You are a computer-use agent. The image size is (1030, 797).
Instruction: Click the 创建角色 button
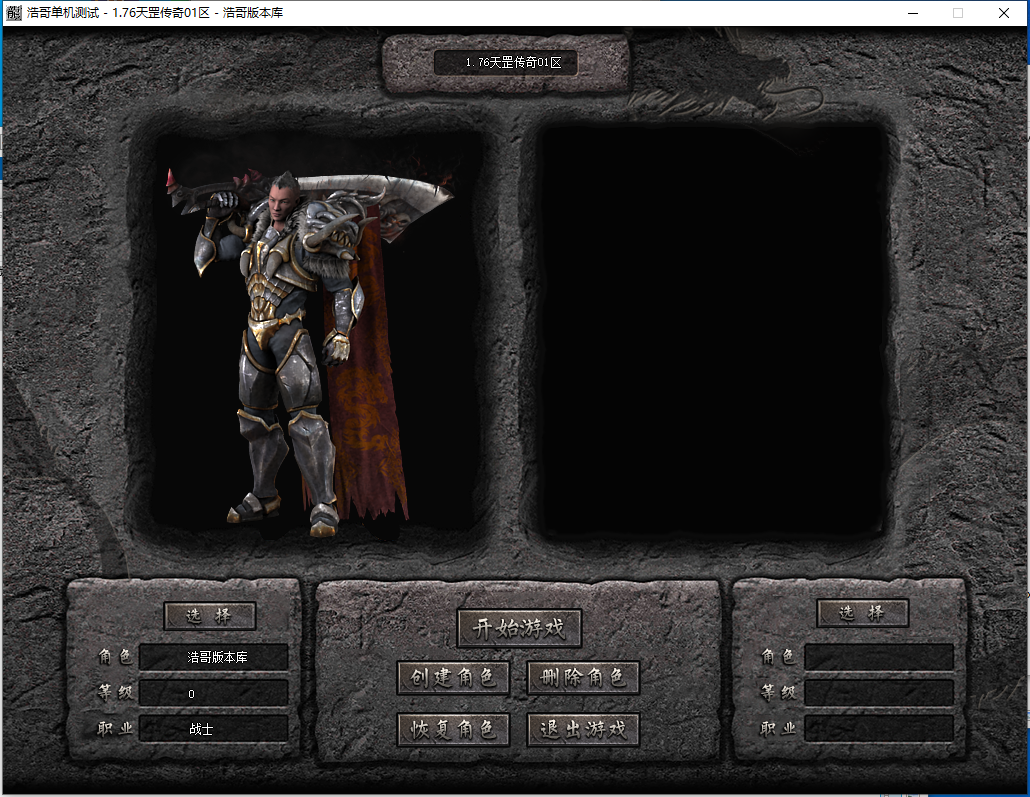(x=453, y=677)
